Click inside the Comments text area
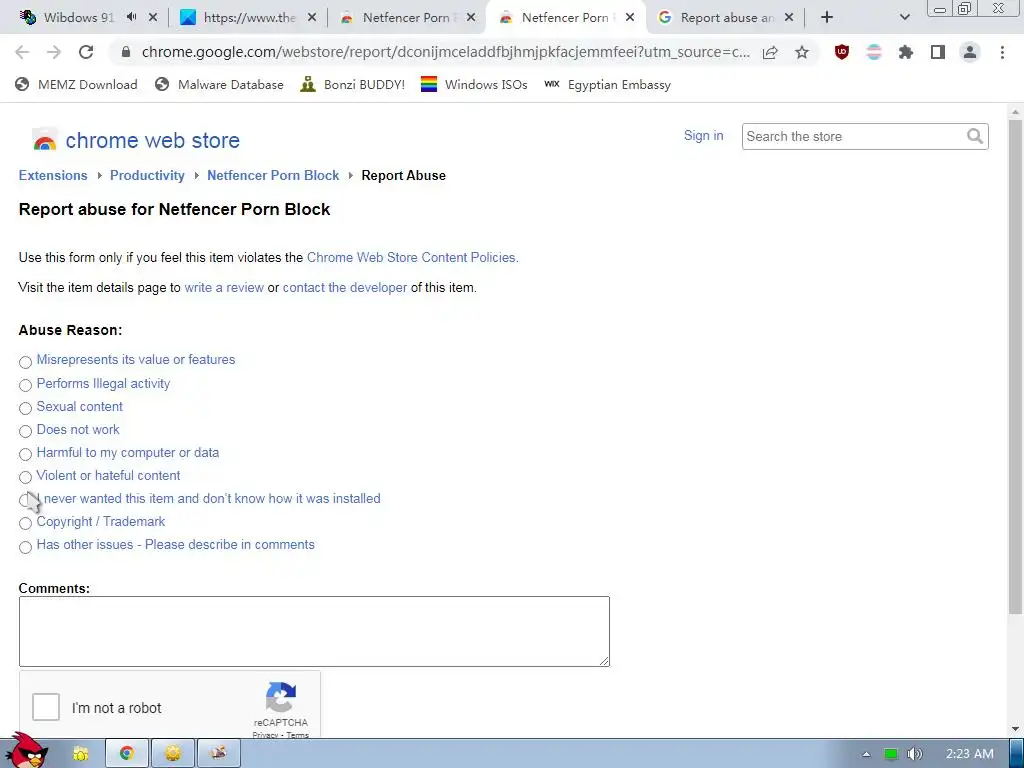 coord(314,631)
